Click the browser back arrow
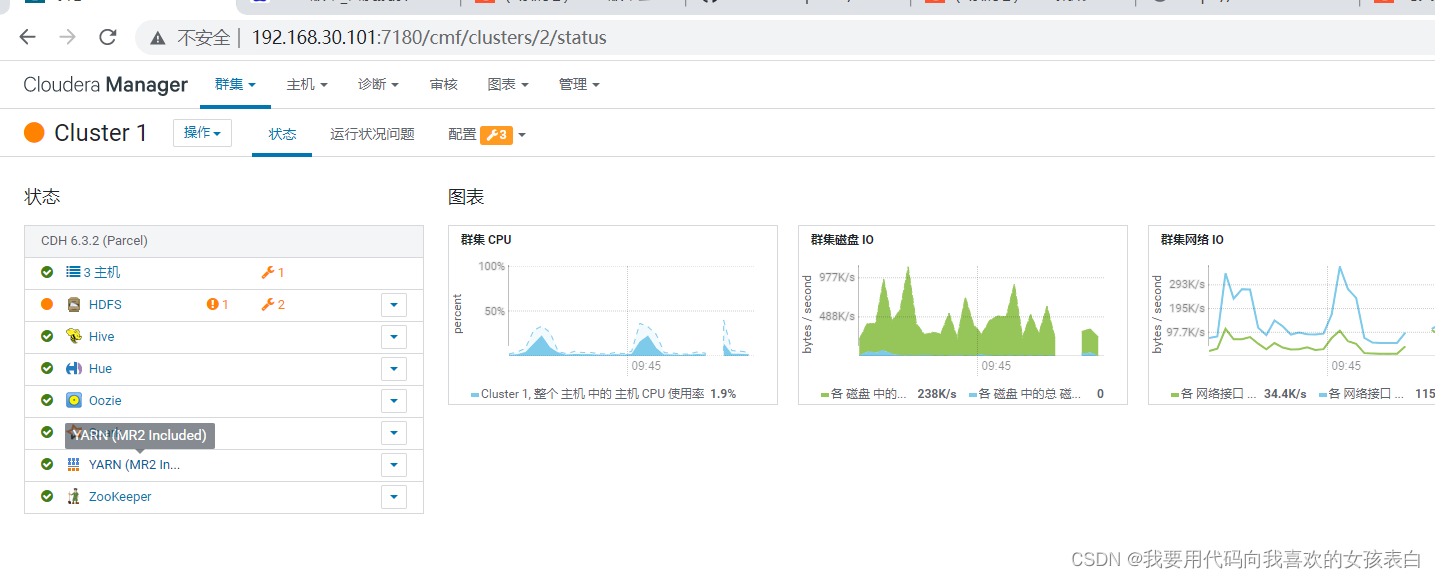This screenshot has height=578, width=1435. pyautogui.click(x=27, y=38)
